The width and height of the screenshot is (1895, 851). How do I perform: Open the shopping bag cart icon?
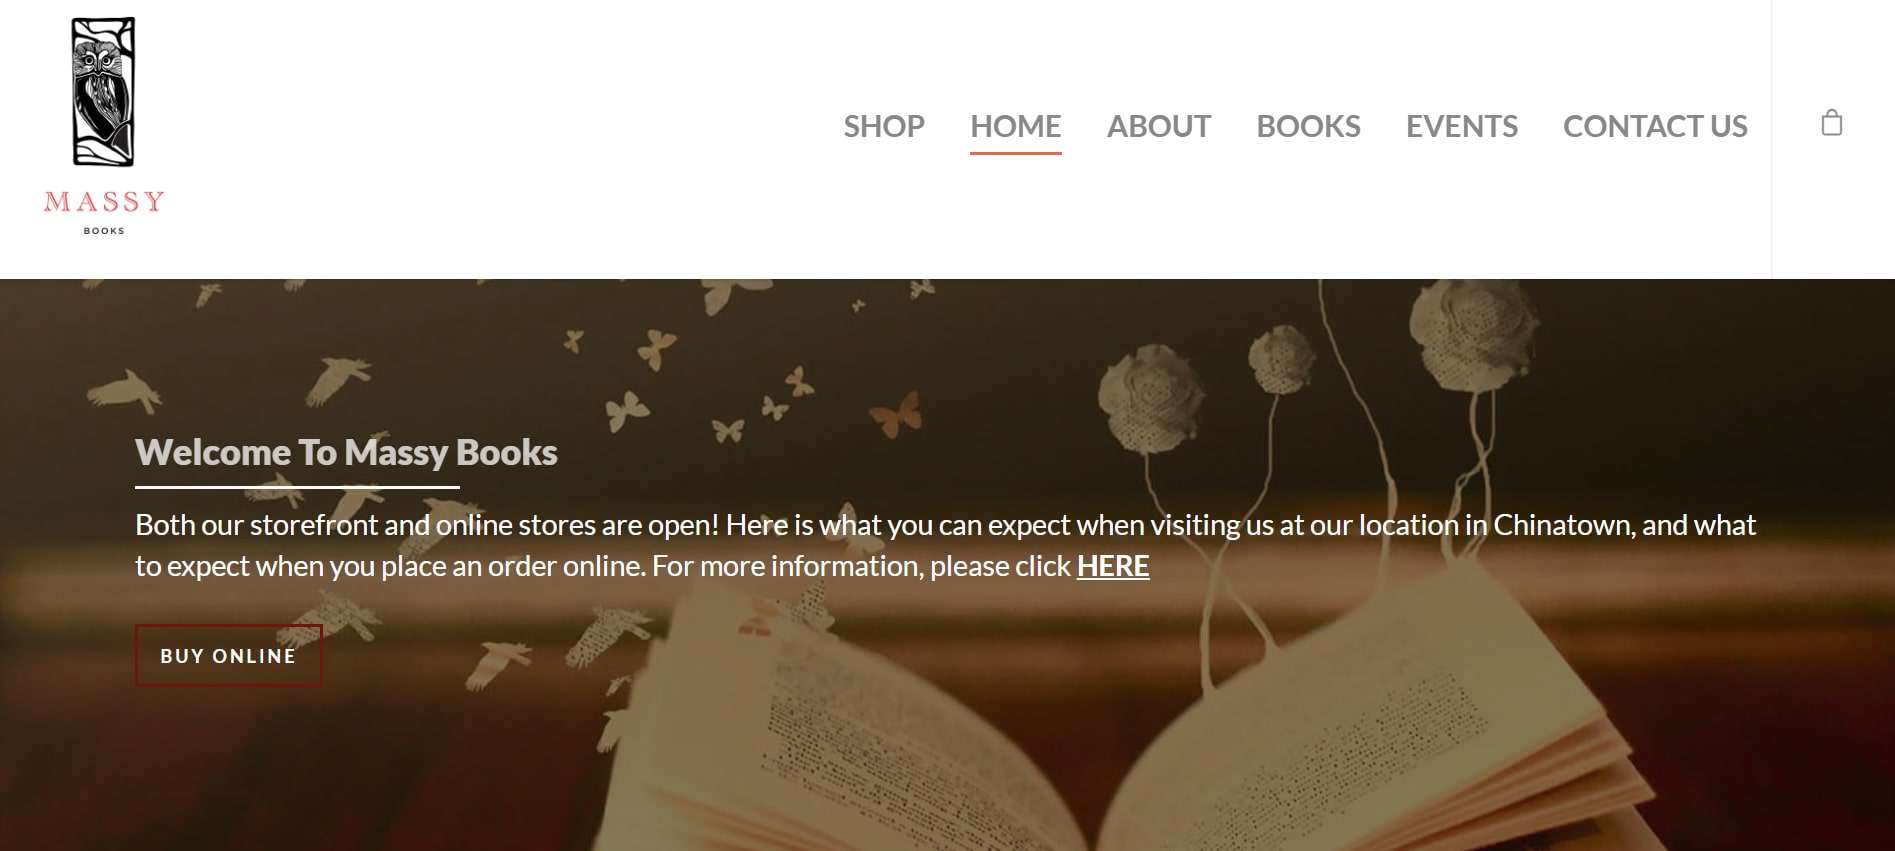click(1831, 123)
